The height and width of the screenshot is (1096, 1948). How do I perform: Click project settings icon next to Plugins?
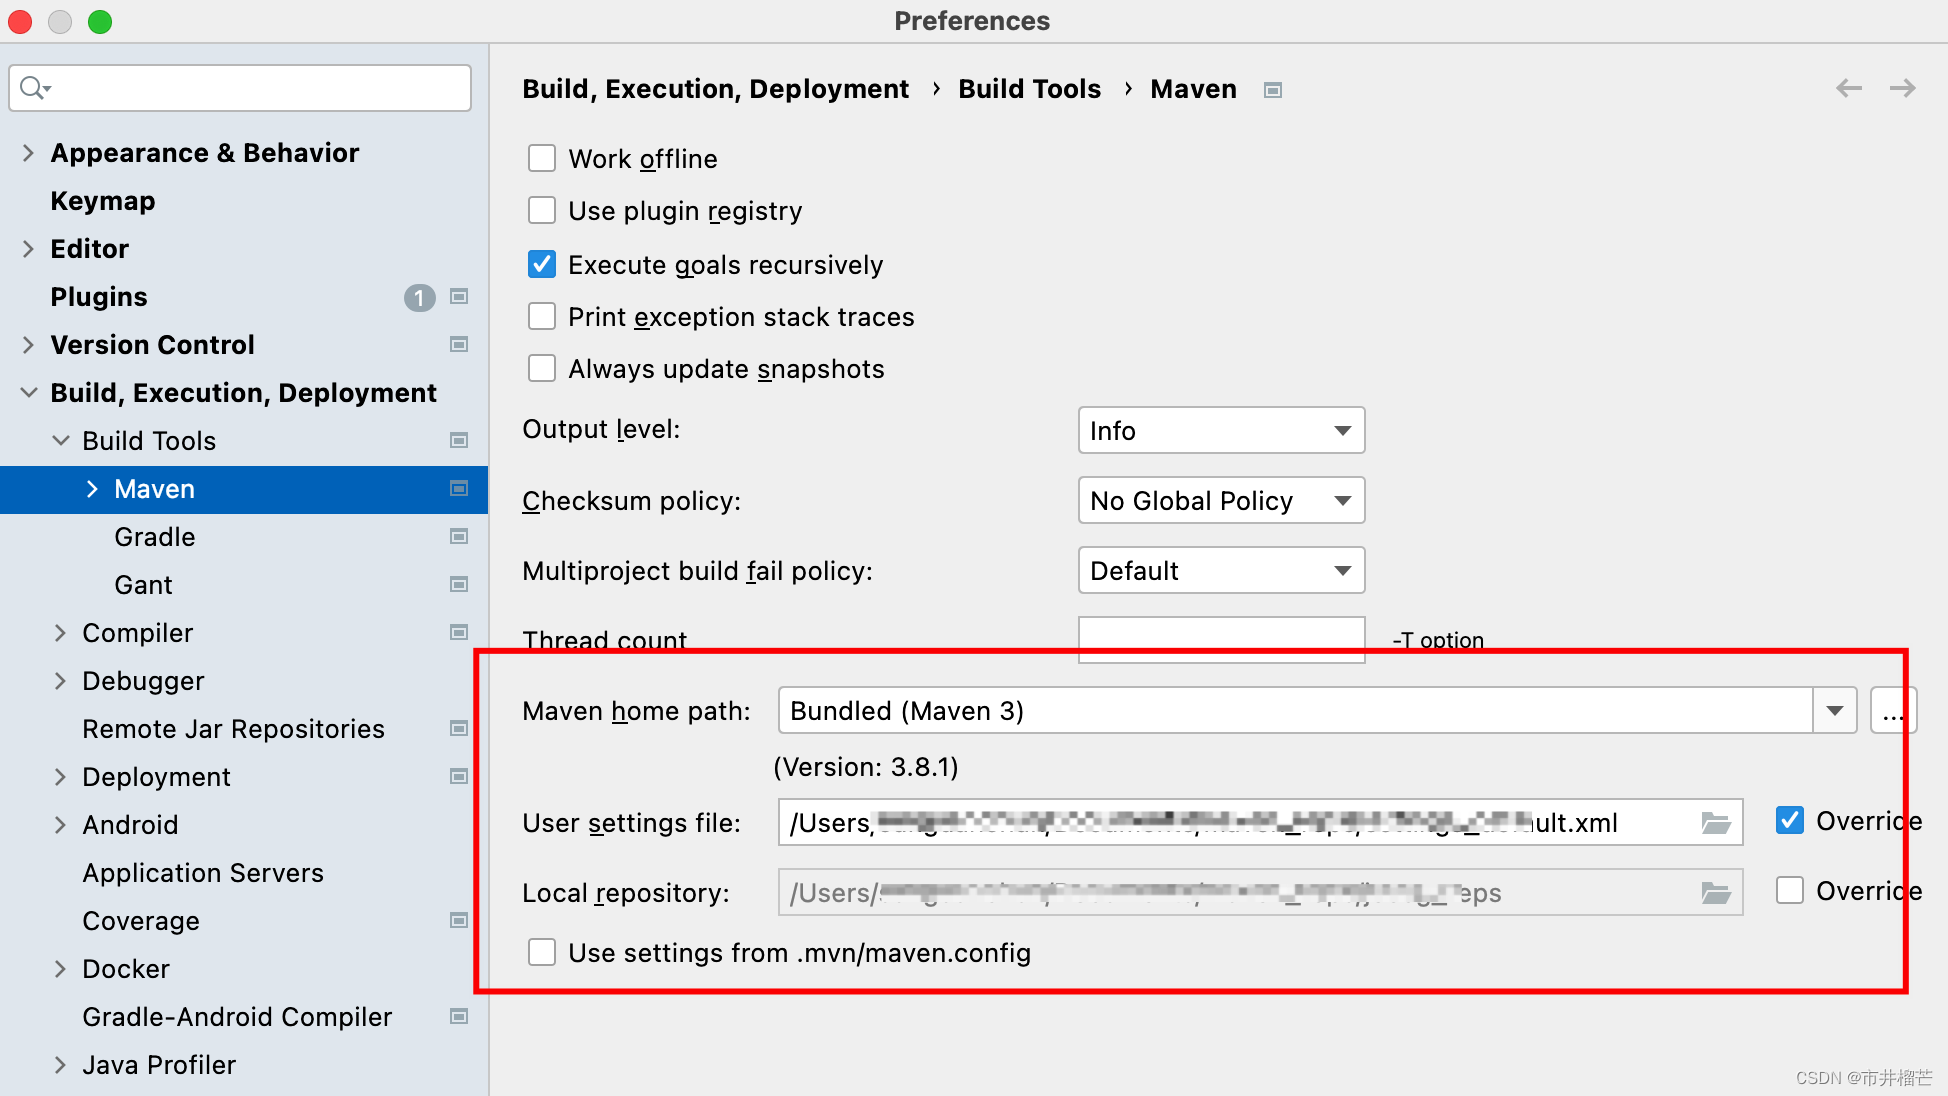tap(459, 296)
